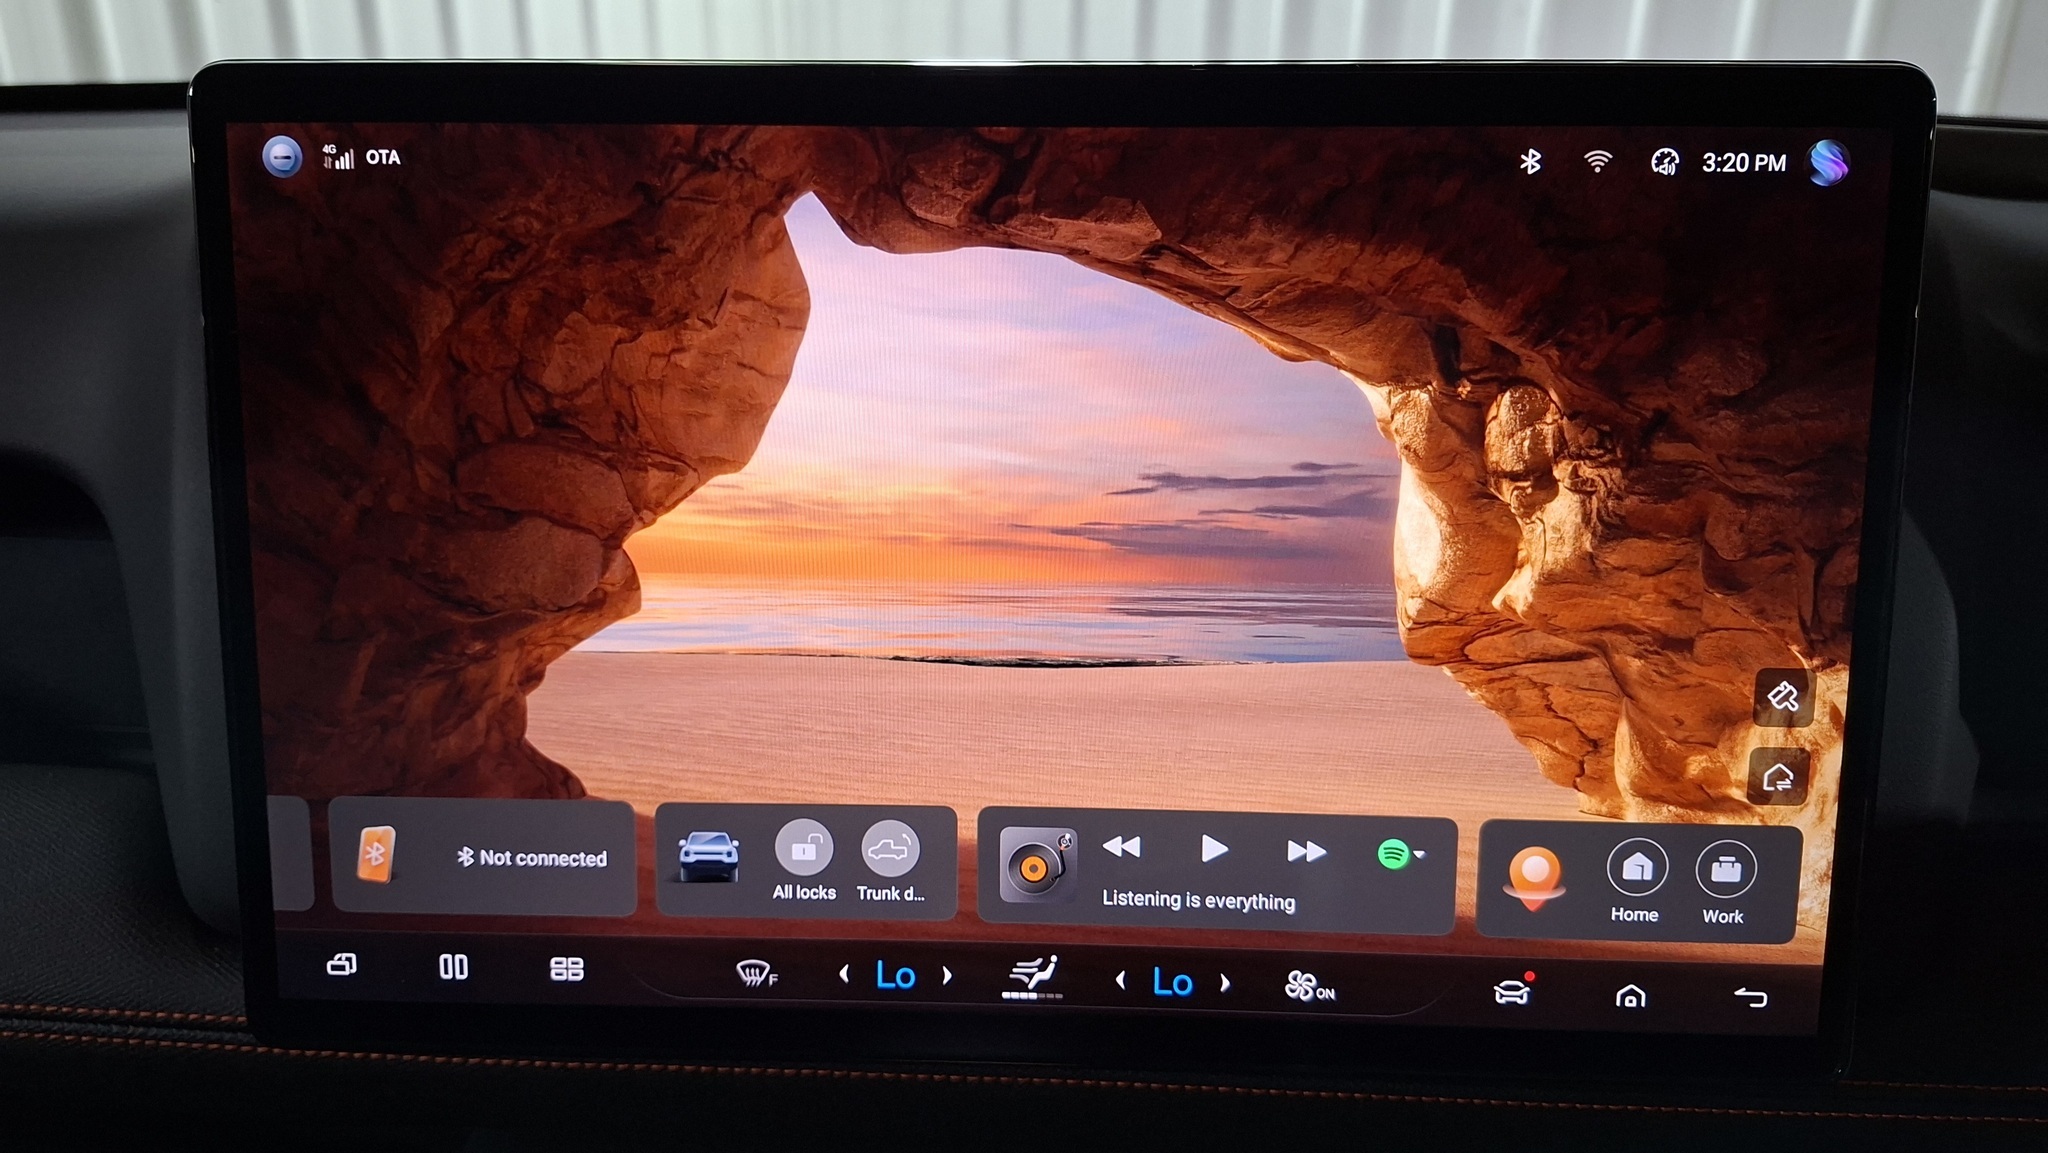Increase left temperature with right chevron
This screenshot has height=1153, width=2048.
tap(947, 975)
